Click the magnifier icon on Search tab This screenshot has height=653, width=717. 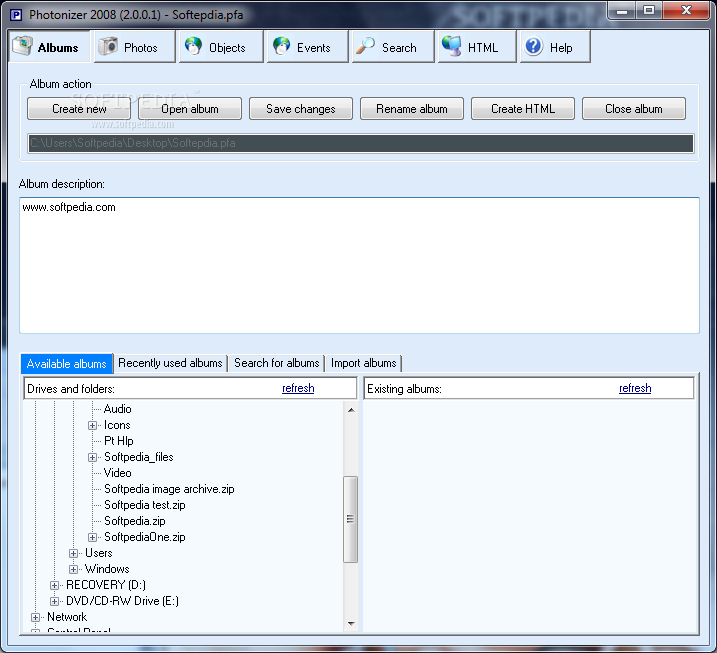click(x=365, y=46)
